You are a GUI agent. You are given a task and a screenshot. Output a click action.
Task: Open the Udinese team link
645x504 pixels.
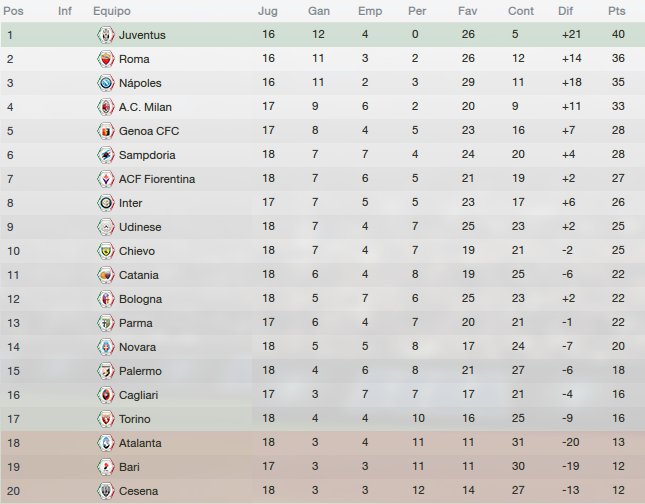coord(140,227)
